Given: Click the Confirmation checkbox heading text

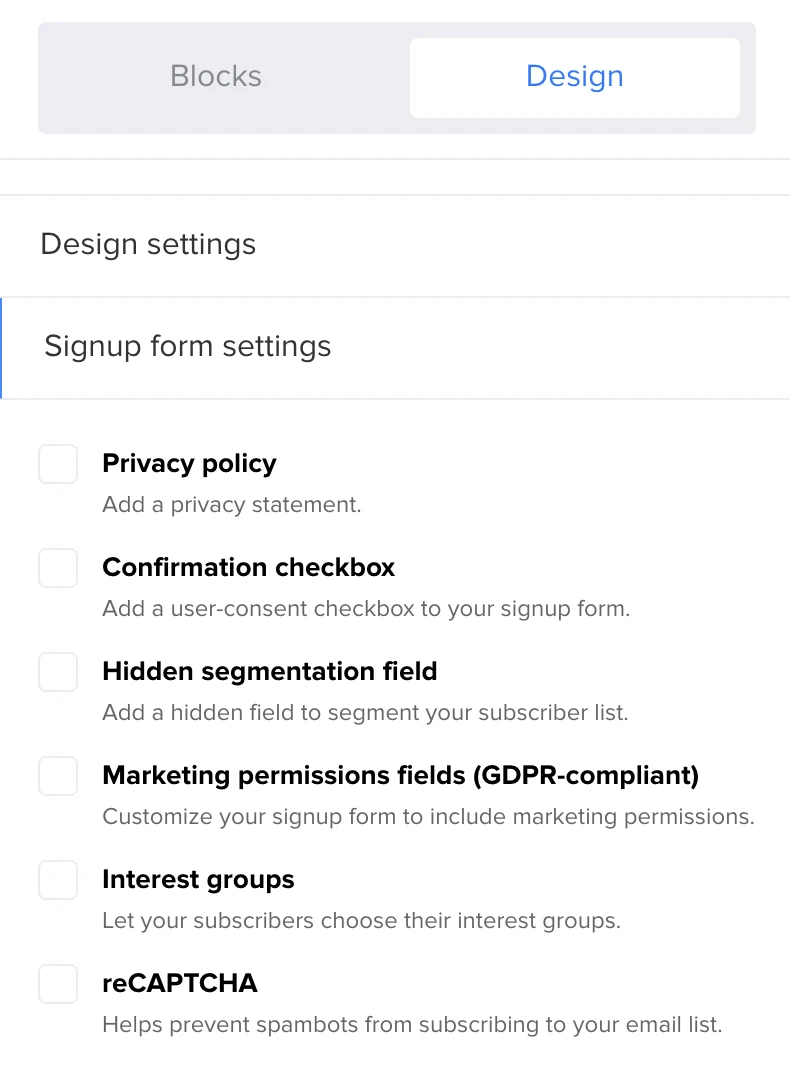Looking at the screenshot, I should pos(249,568).
